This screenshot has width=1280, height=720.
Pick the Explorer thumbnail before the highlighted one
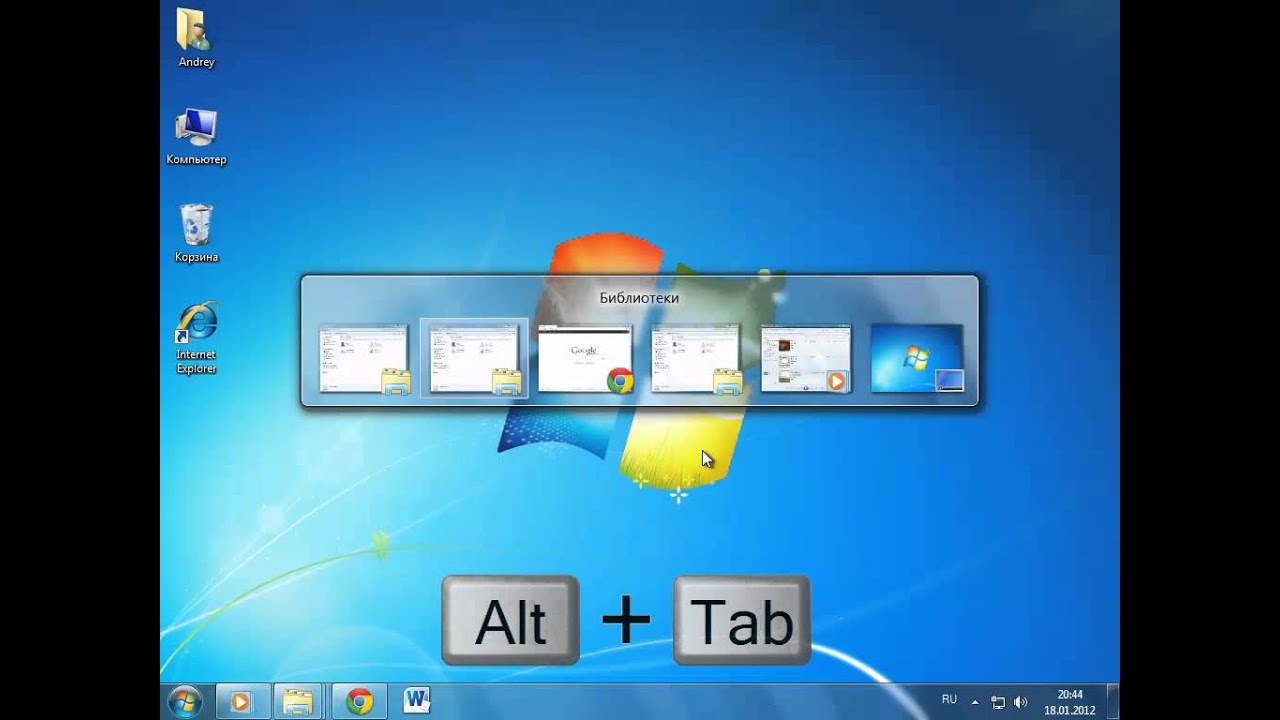pos(364,358)
